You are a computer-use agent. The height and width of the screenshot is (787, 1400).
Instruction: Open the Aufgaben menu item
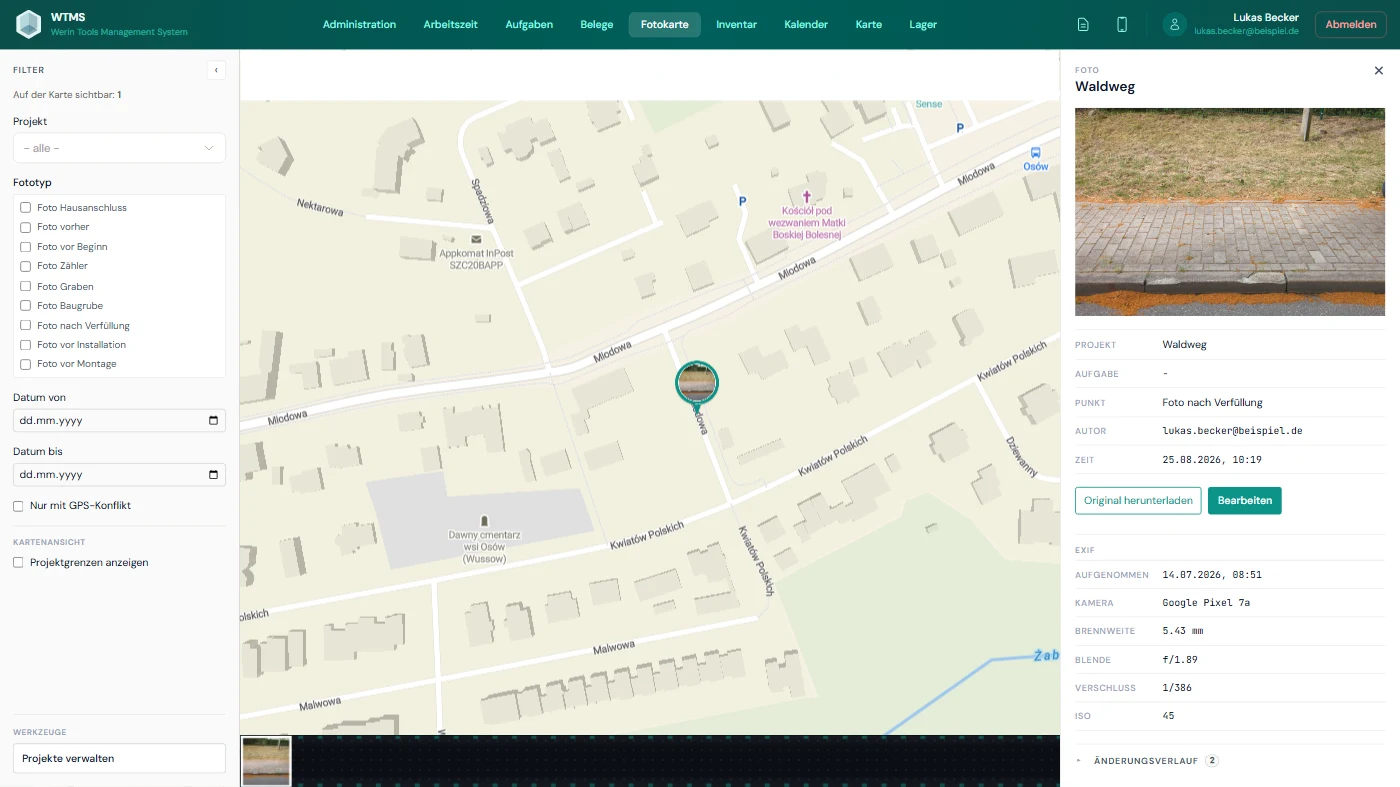(x=529, y=25)
